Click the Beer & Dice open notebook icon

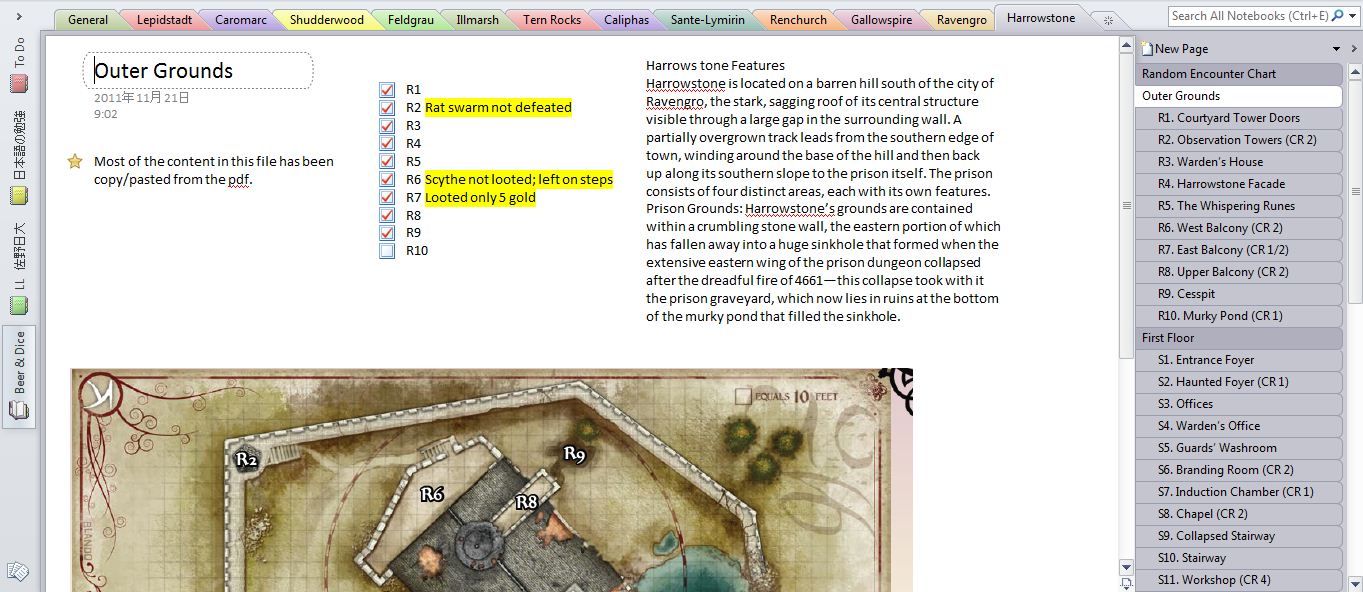pyautogui.click(x=18, y=409)
